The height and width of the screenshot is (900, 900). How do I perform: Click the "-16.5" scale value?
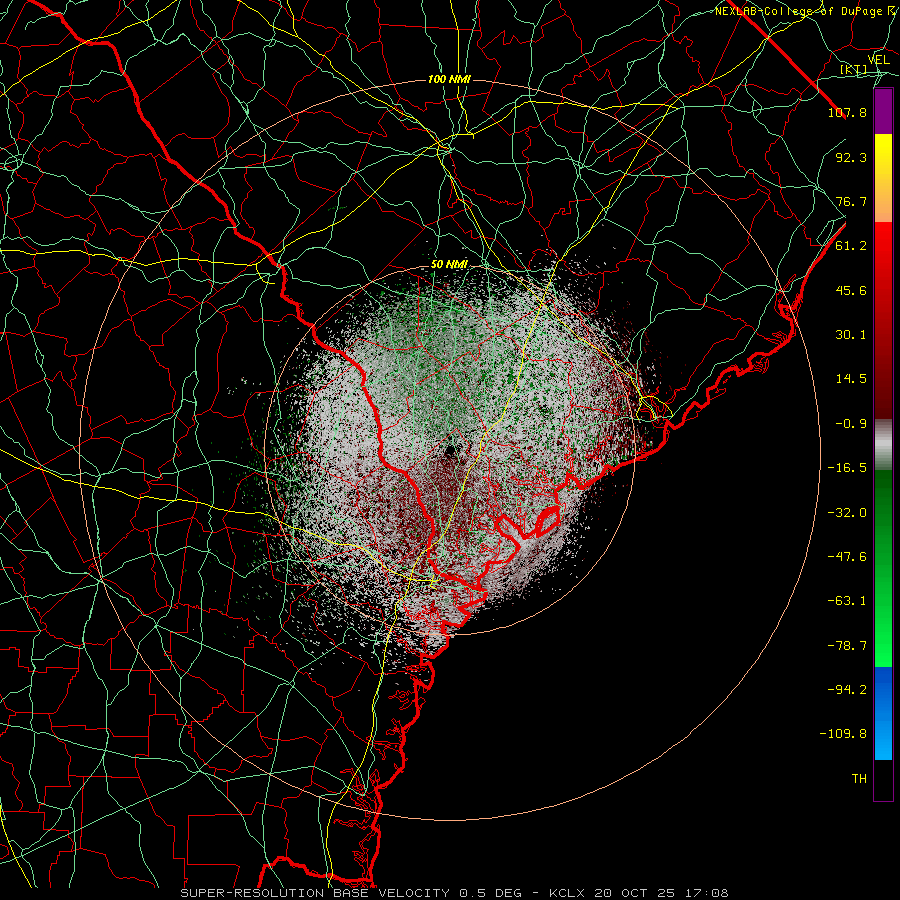point(847,468)
